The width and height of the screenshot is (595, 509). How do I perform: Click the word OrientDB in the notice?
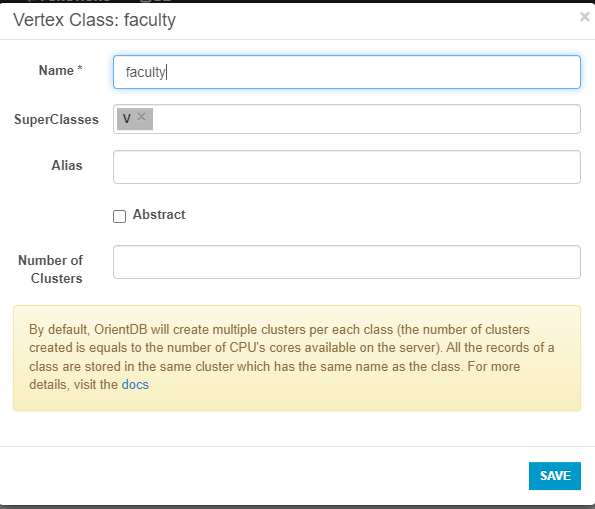pos(121,329)
